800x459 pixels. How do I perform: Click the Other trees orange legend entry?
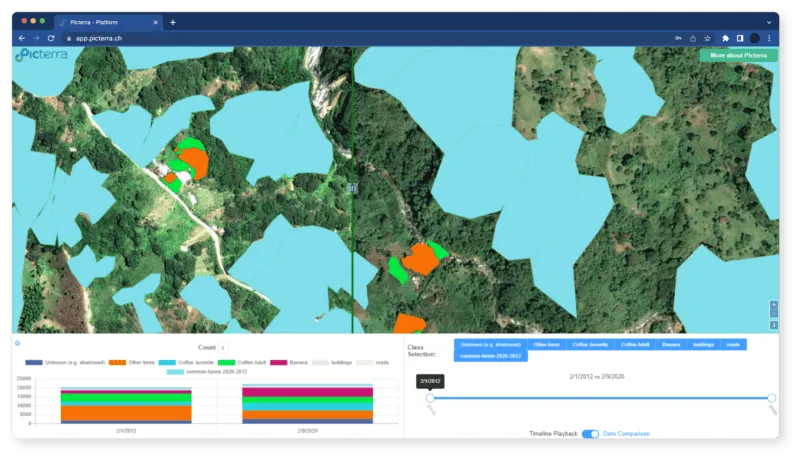(132, 363)
